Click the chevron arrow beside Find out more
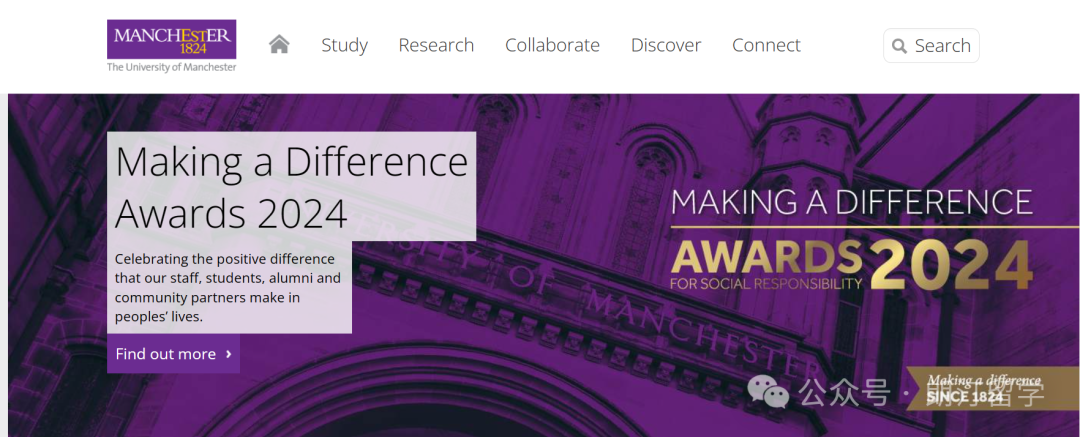 (229, 354)
